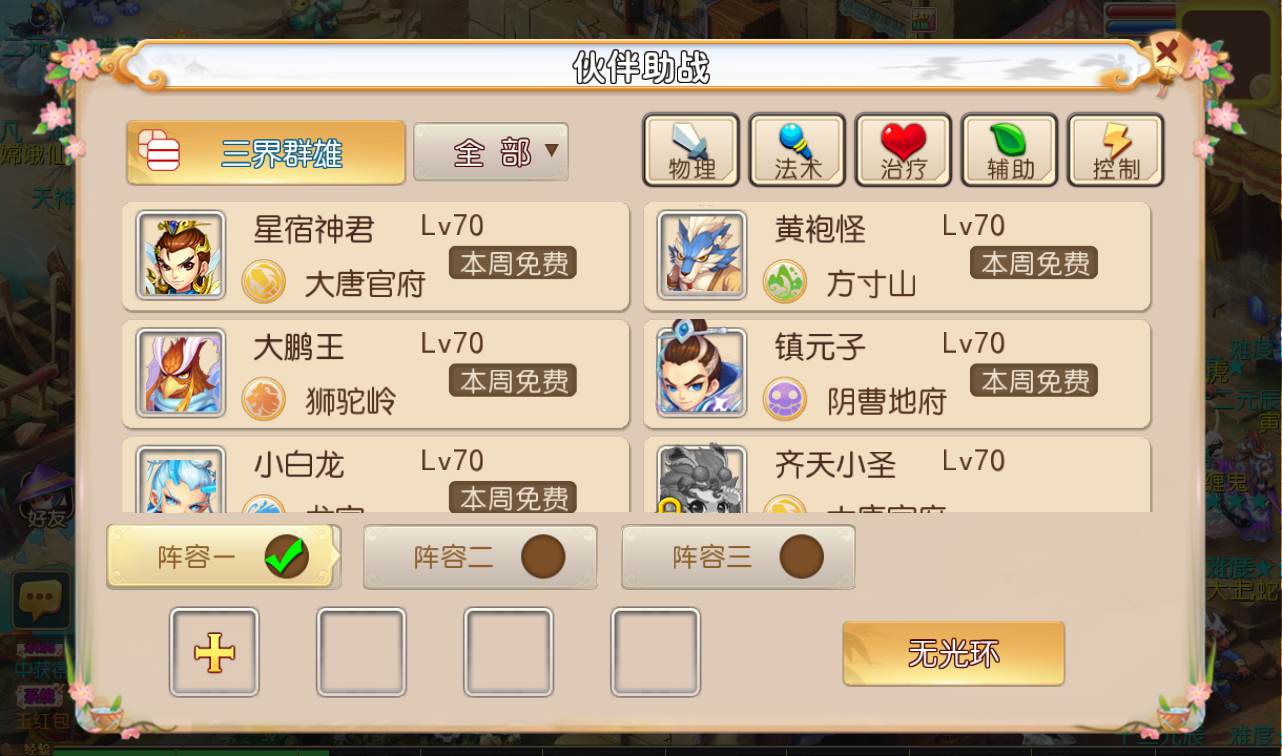Click the 小白龙 partner entry
Image resolution: width=1282 pixels, height=756 pixels.
tap(376, 476)
